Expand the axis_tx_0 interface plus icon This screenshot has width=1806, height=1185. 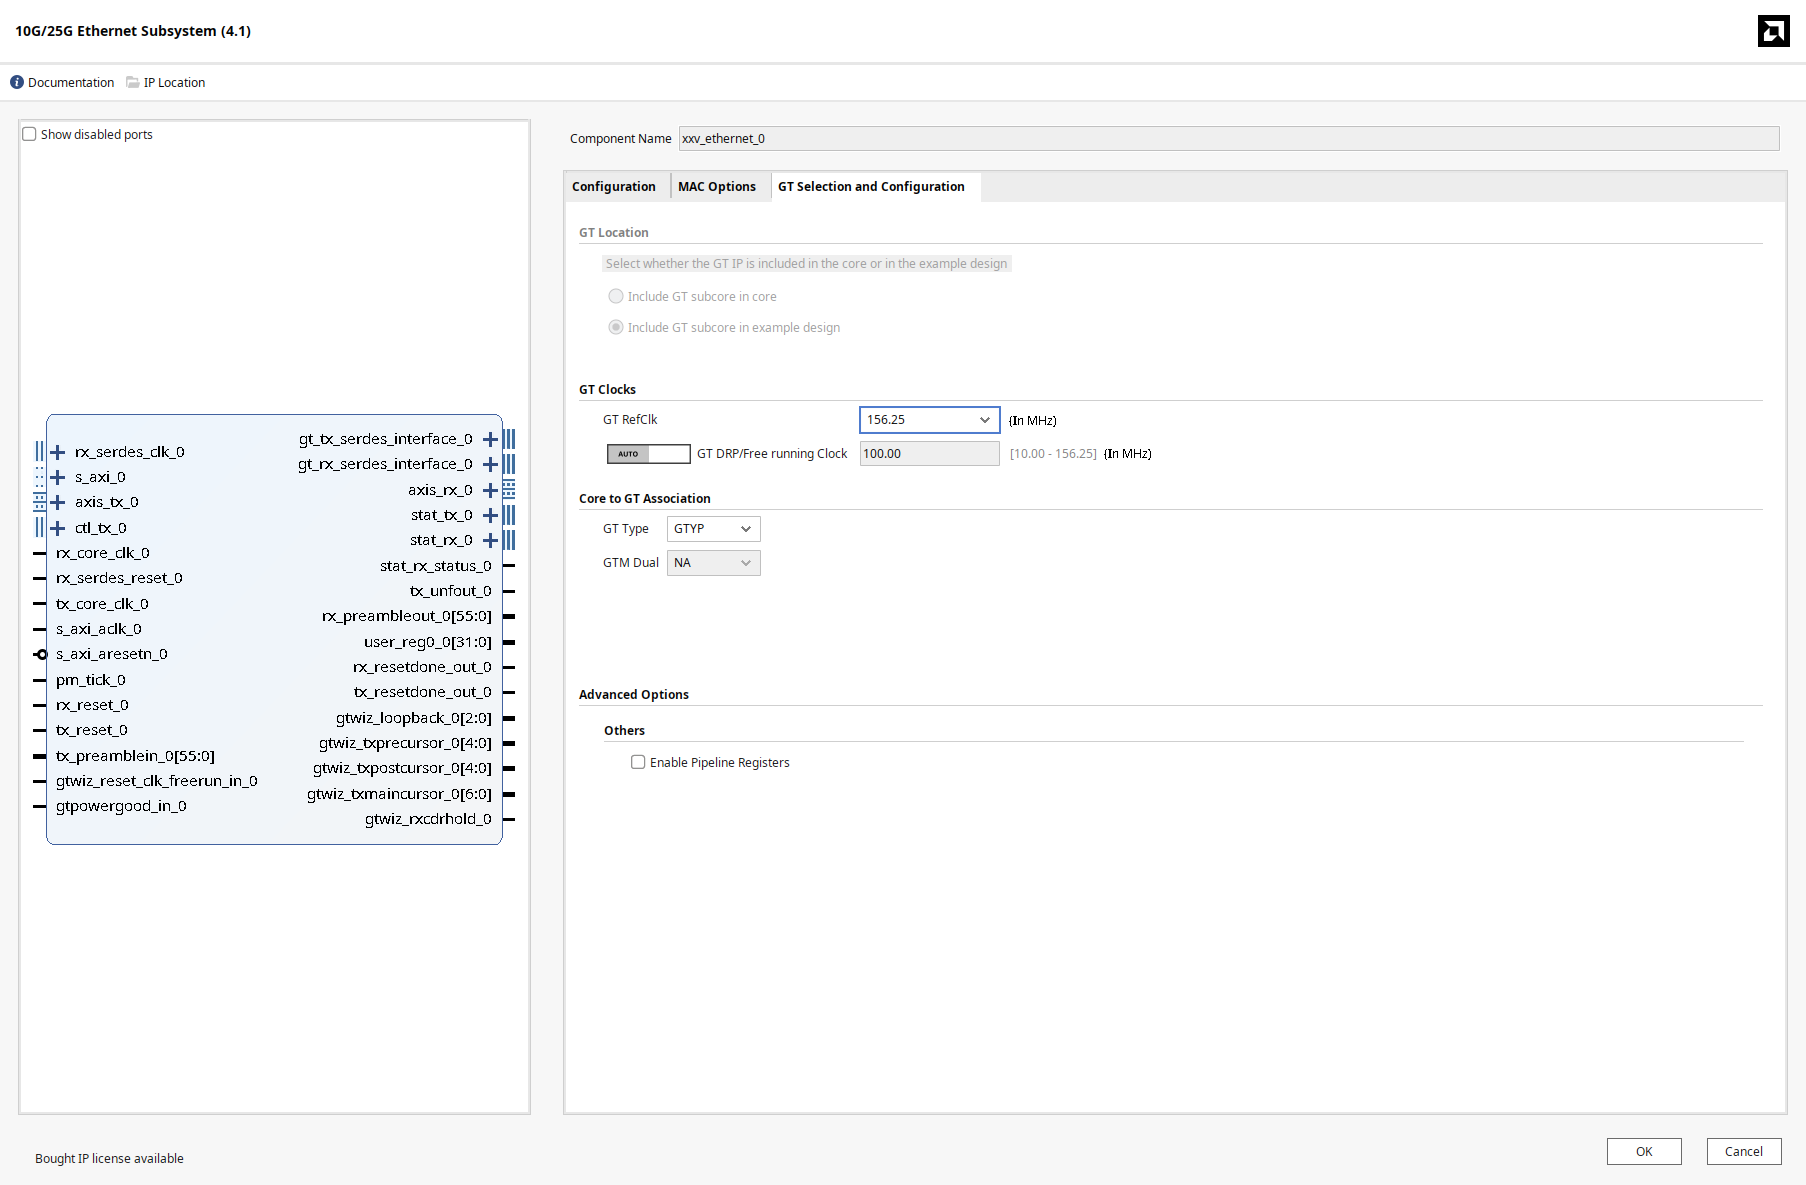(x=58, y=502)
